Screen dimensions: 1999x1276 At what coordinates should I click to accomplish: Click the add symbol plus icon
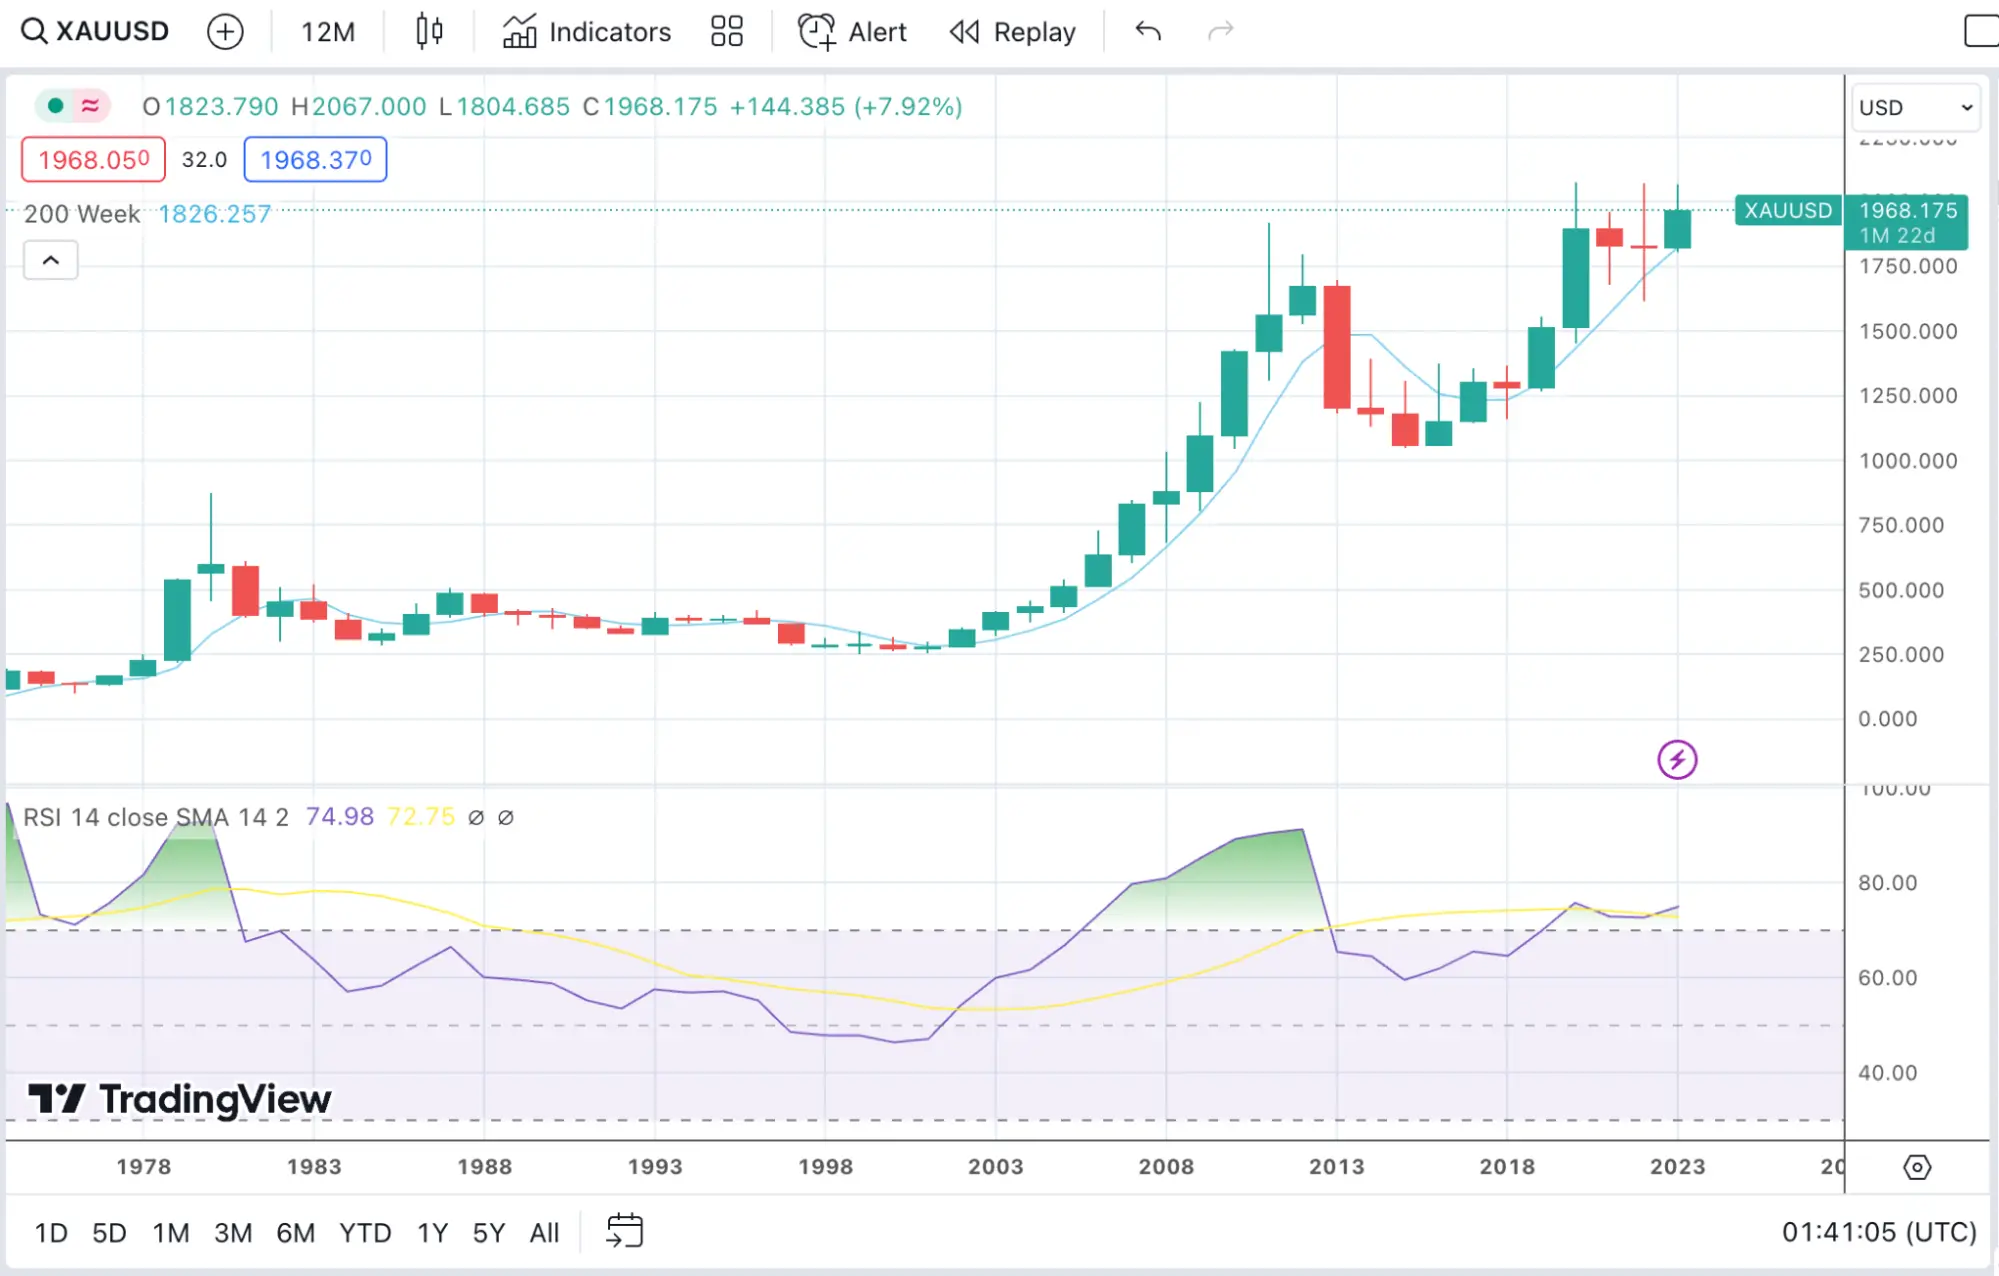click(225, 32)
